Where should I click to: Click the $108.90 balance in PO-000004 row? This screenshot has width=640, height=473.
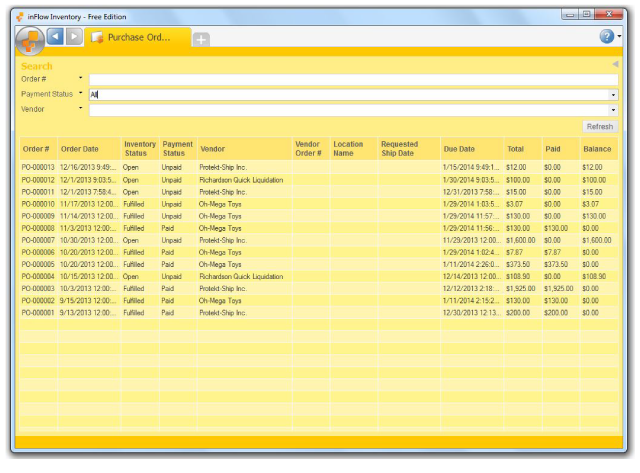[x=594, y=276]
